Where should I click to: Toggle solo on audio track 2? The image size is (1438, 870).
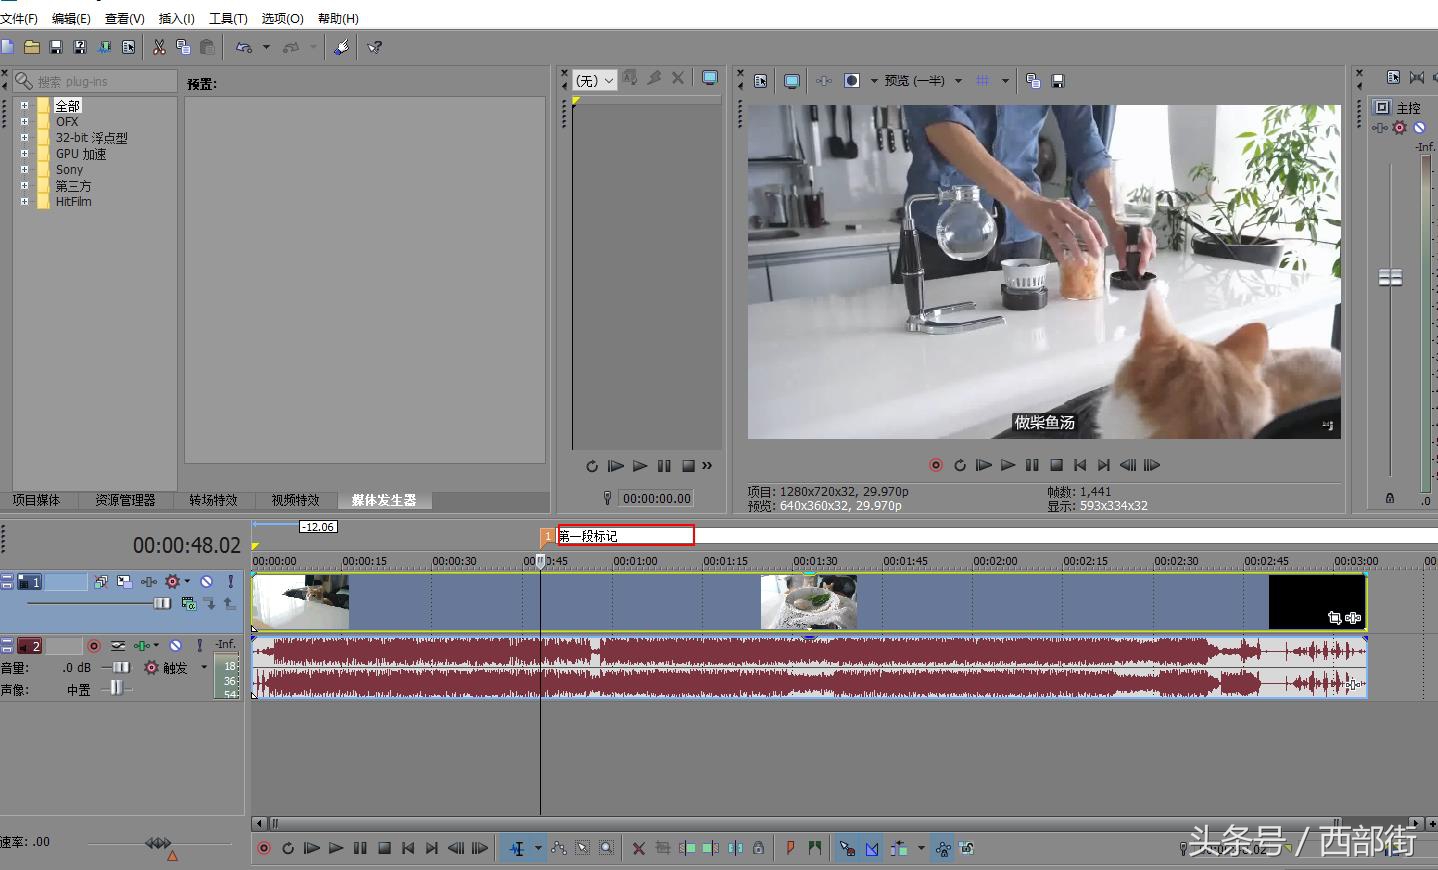[x=199, y=646]
